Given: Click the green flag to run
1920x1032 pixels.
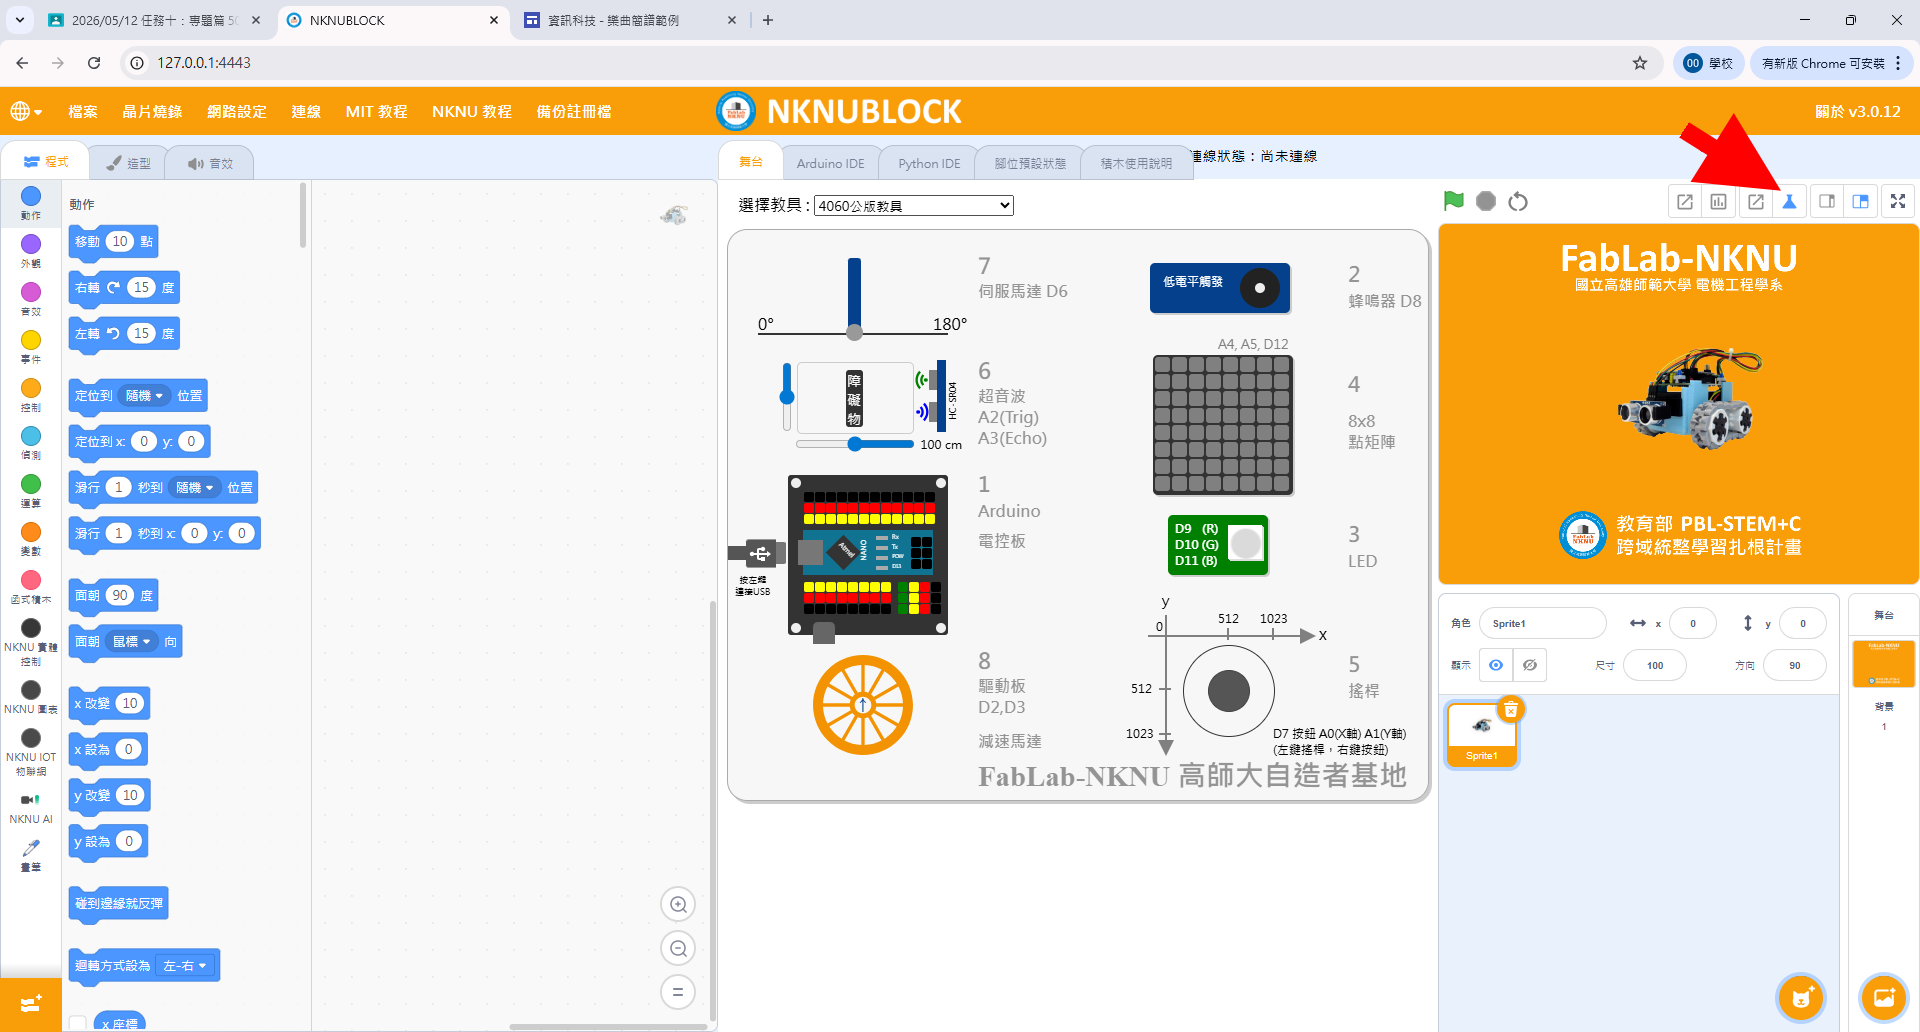Looking at the screenshot, I should tap(1454, 201).
